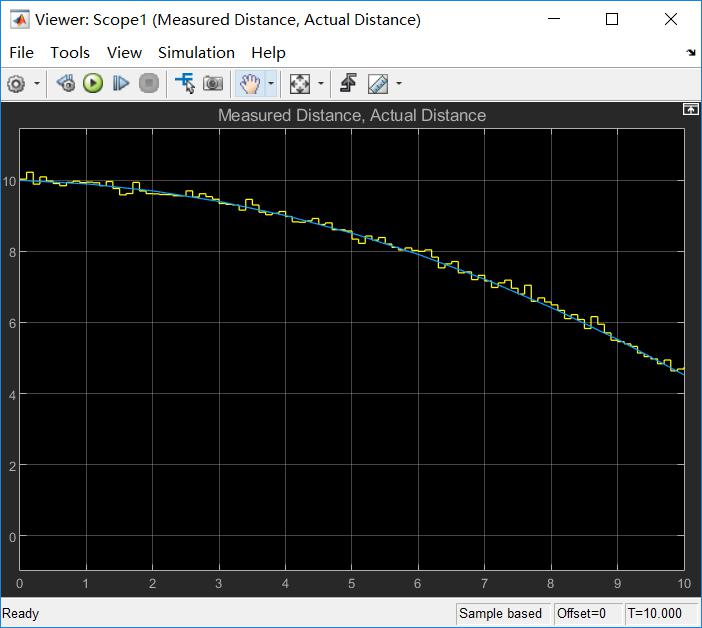Close the Scope1 viewer window
Image resolution: width=702 pixels, height=628 pixels.
[x=671, y=19]
